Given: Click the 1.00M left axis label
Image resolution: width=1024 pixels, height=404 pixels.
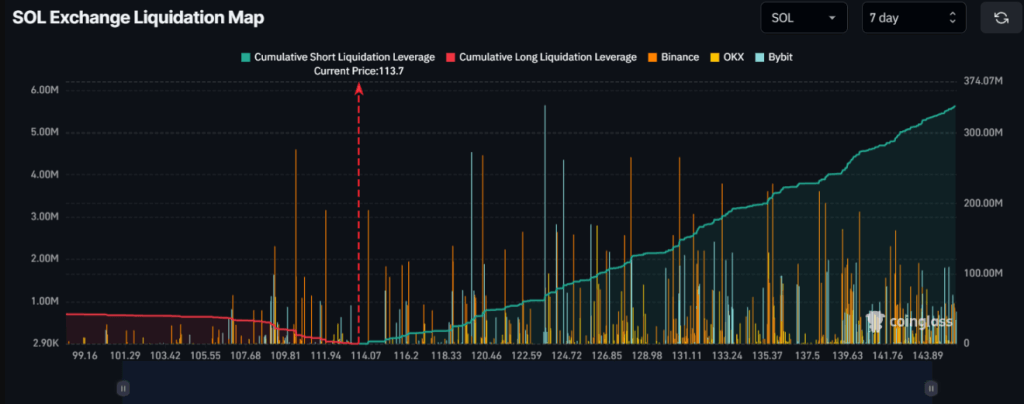Looking at the screenshot, I should [x=44, y=302].
